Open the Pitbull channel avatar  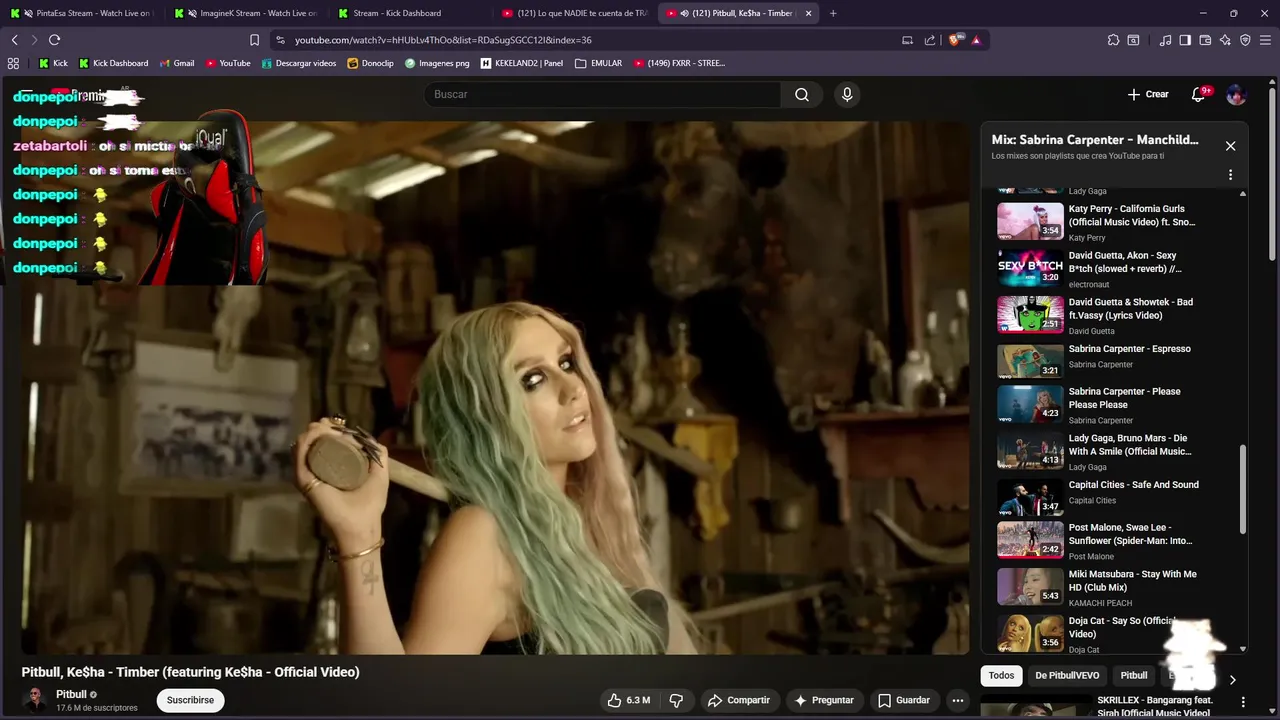tap(35, 700)
